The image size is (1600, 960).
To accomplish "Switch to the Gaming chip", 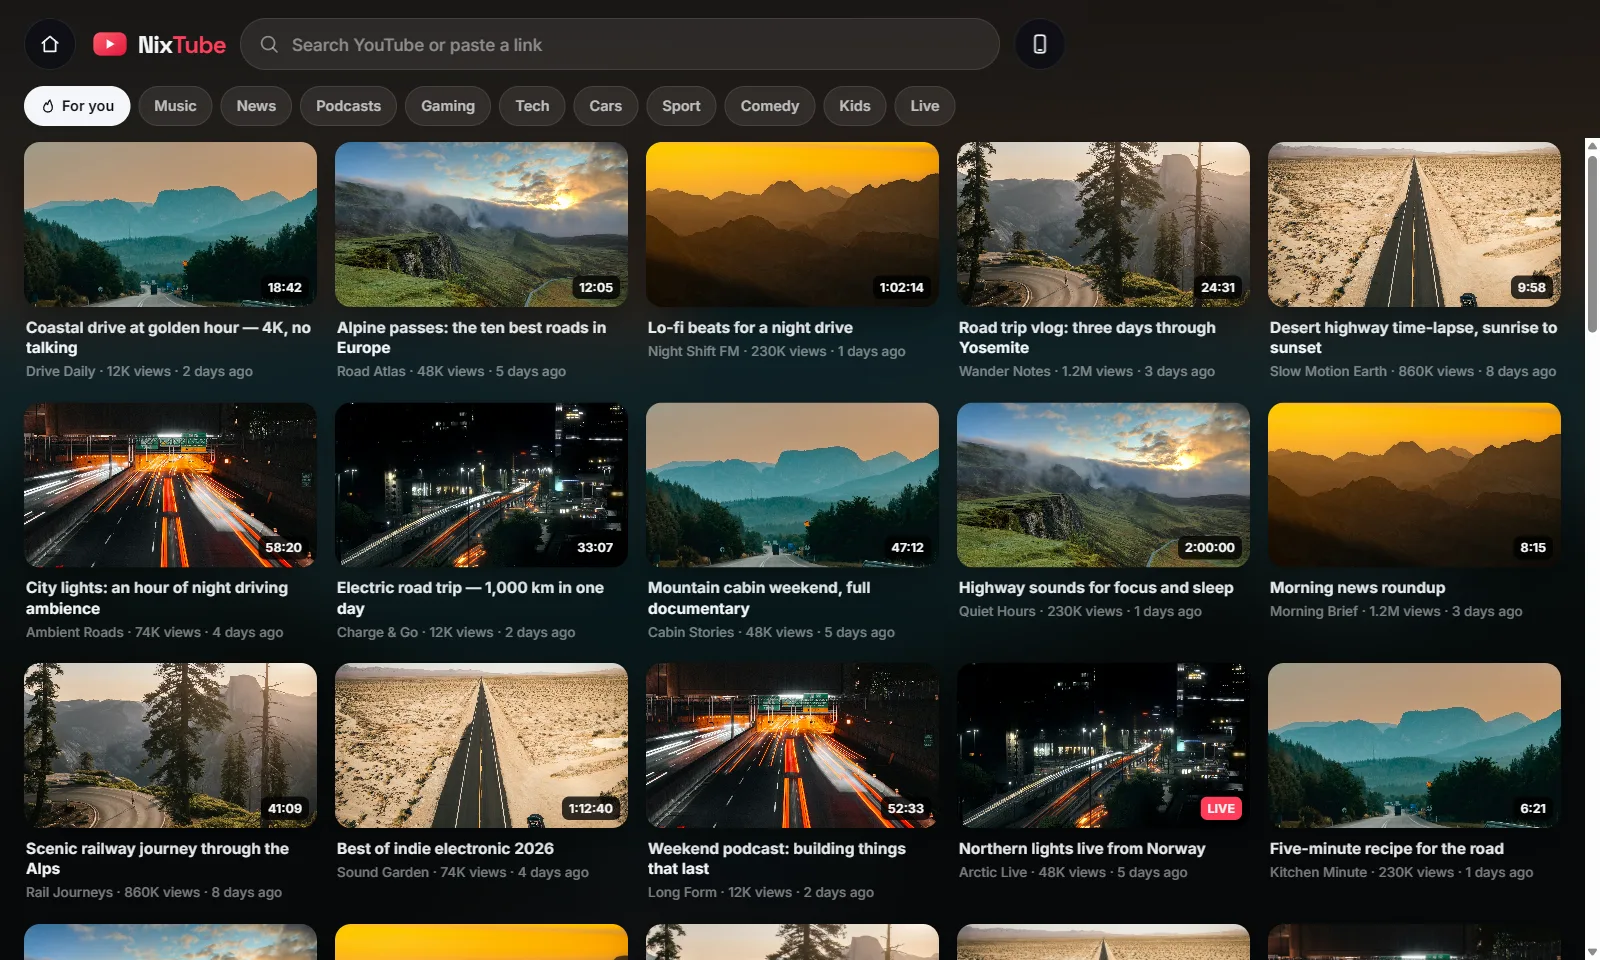I will (x=448, y=106).
